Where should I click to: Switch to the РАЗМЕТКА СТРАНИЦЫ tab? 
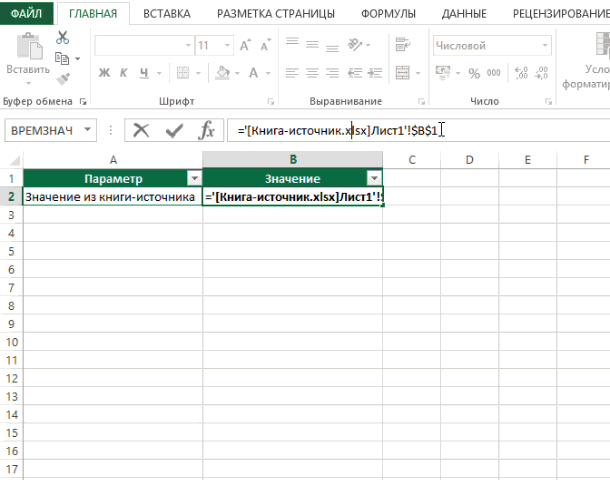coord(276,14)
